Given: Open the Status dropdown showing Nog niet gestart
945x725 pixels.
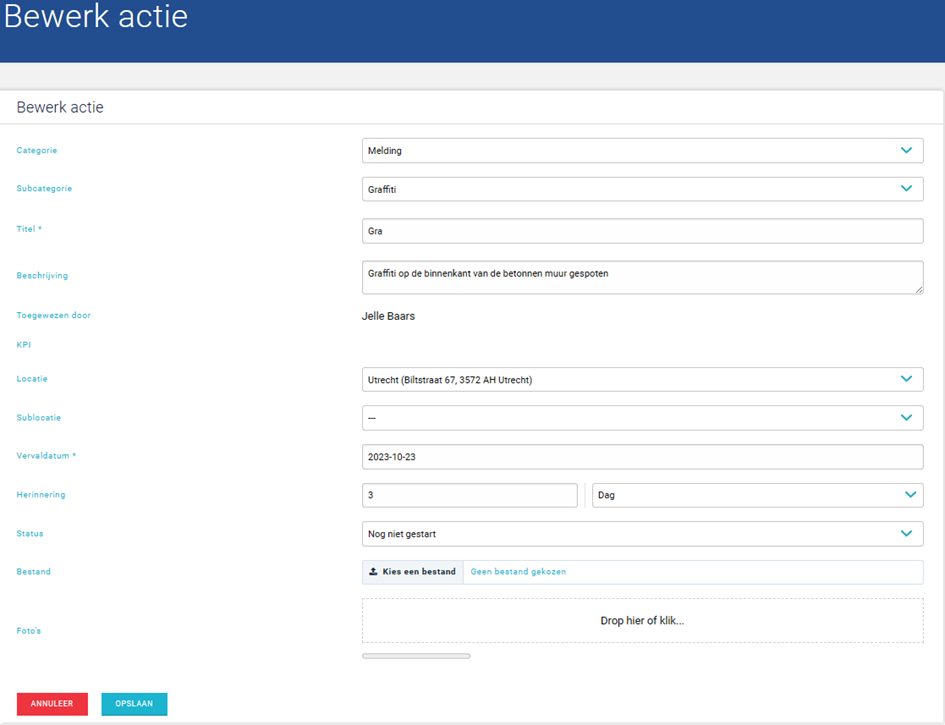Looking at the screenshot, I should click(642, 534).
